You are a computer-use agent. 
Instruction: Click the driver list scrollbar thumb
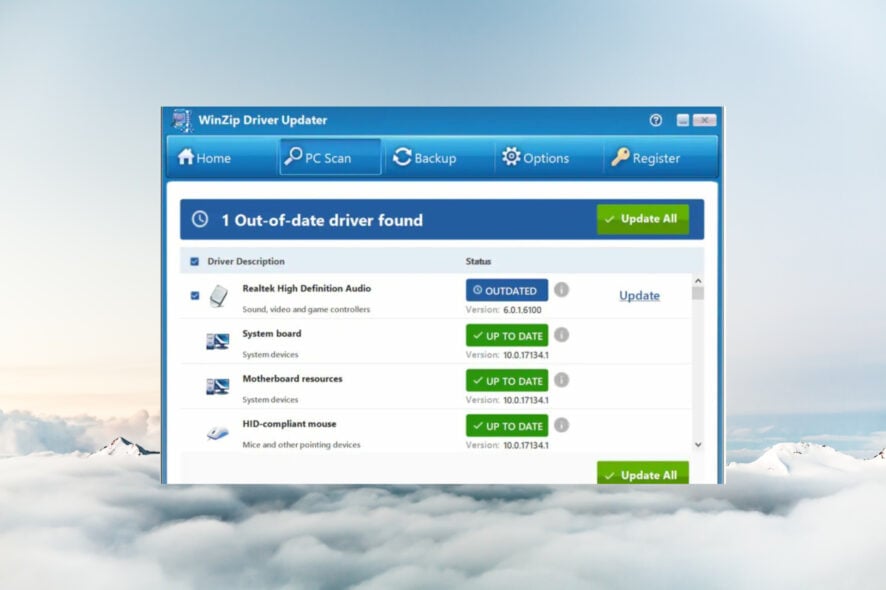tap(698, 293)
